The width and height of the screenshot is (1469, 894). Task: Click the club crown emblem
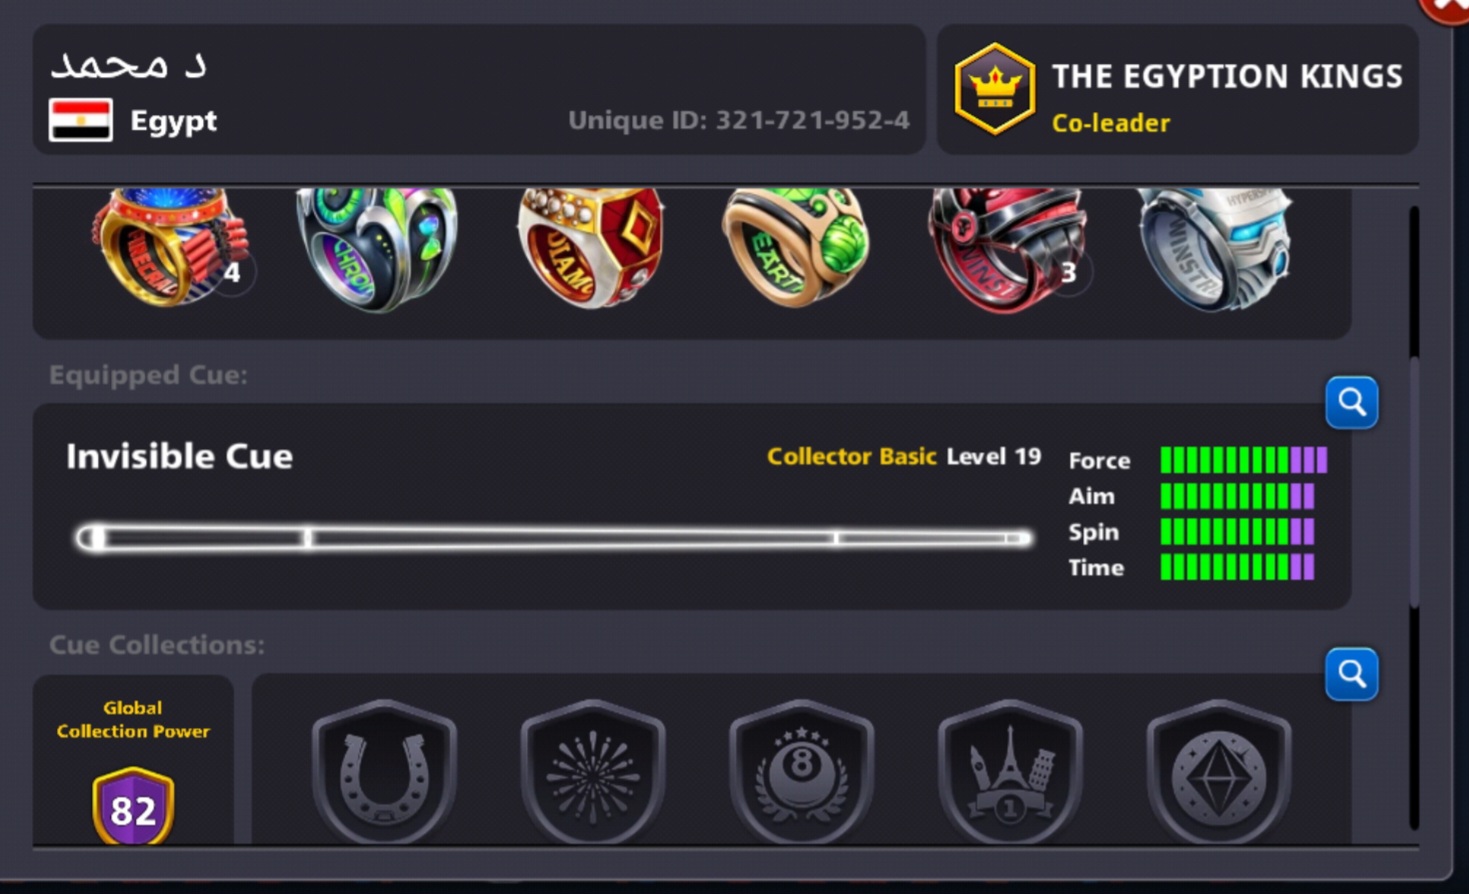pyautogui.click(x=994, y=89)
